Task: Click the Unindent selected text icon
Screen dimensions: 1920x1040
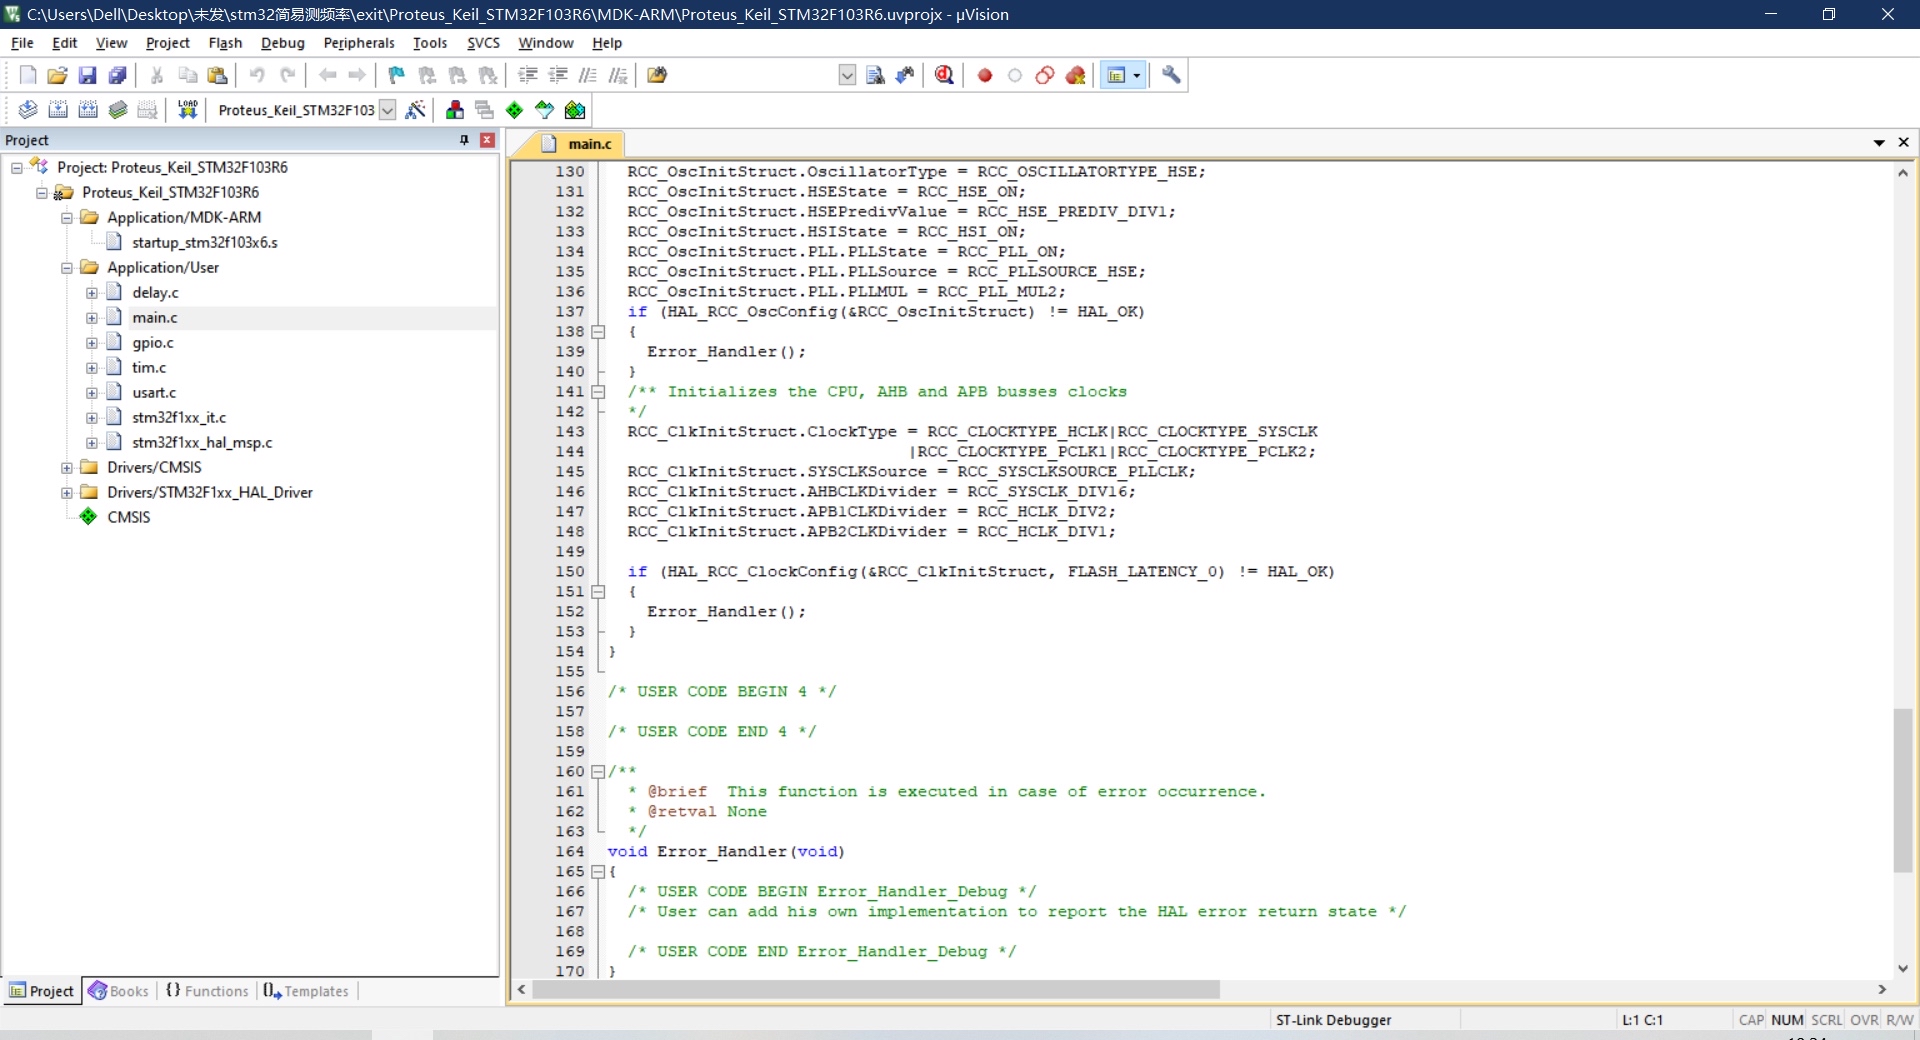Action: click(x=558, y=75)
